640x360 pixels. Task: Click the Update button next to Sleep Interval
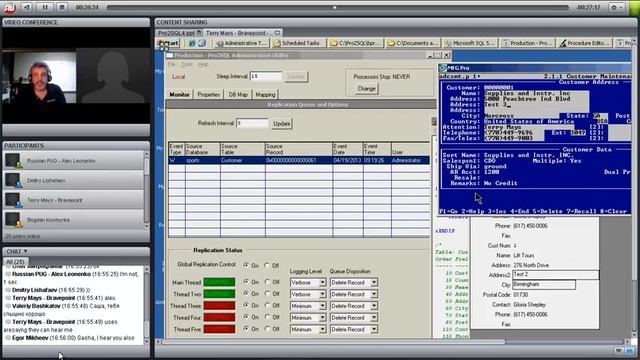pyautogui.click(x=296, y=76)
